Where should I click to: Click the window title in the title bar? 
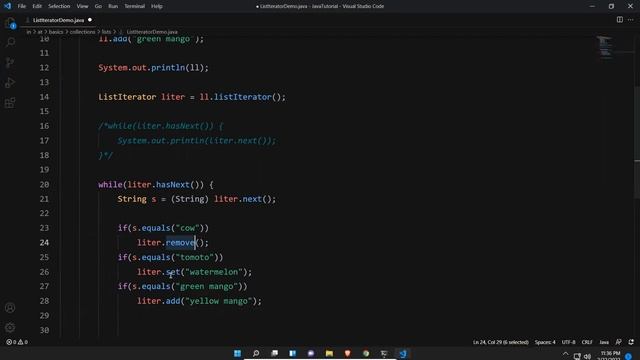320,6
